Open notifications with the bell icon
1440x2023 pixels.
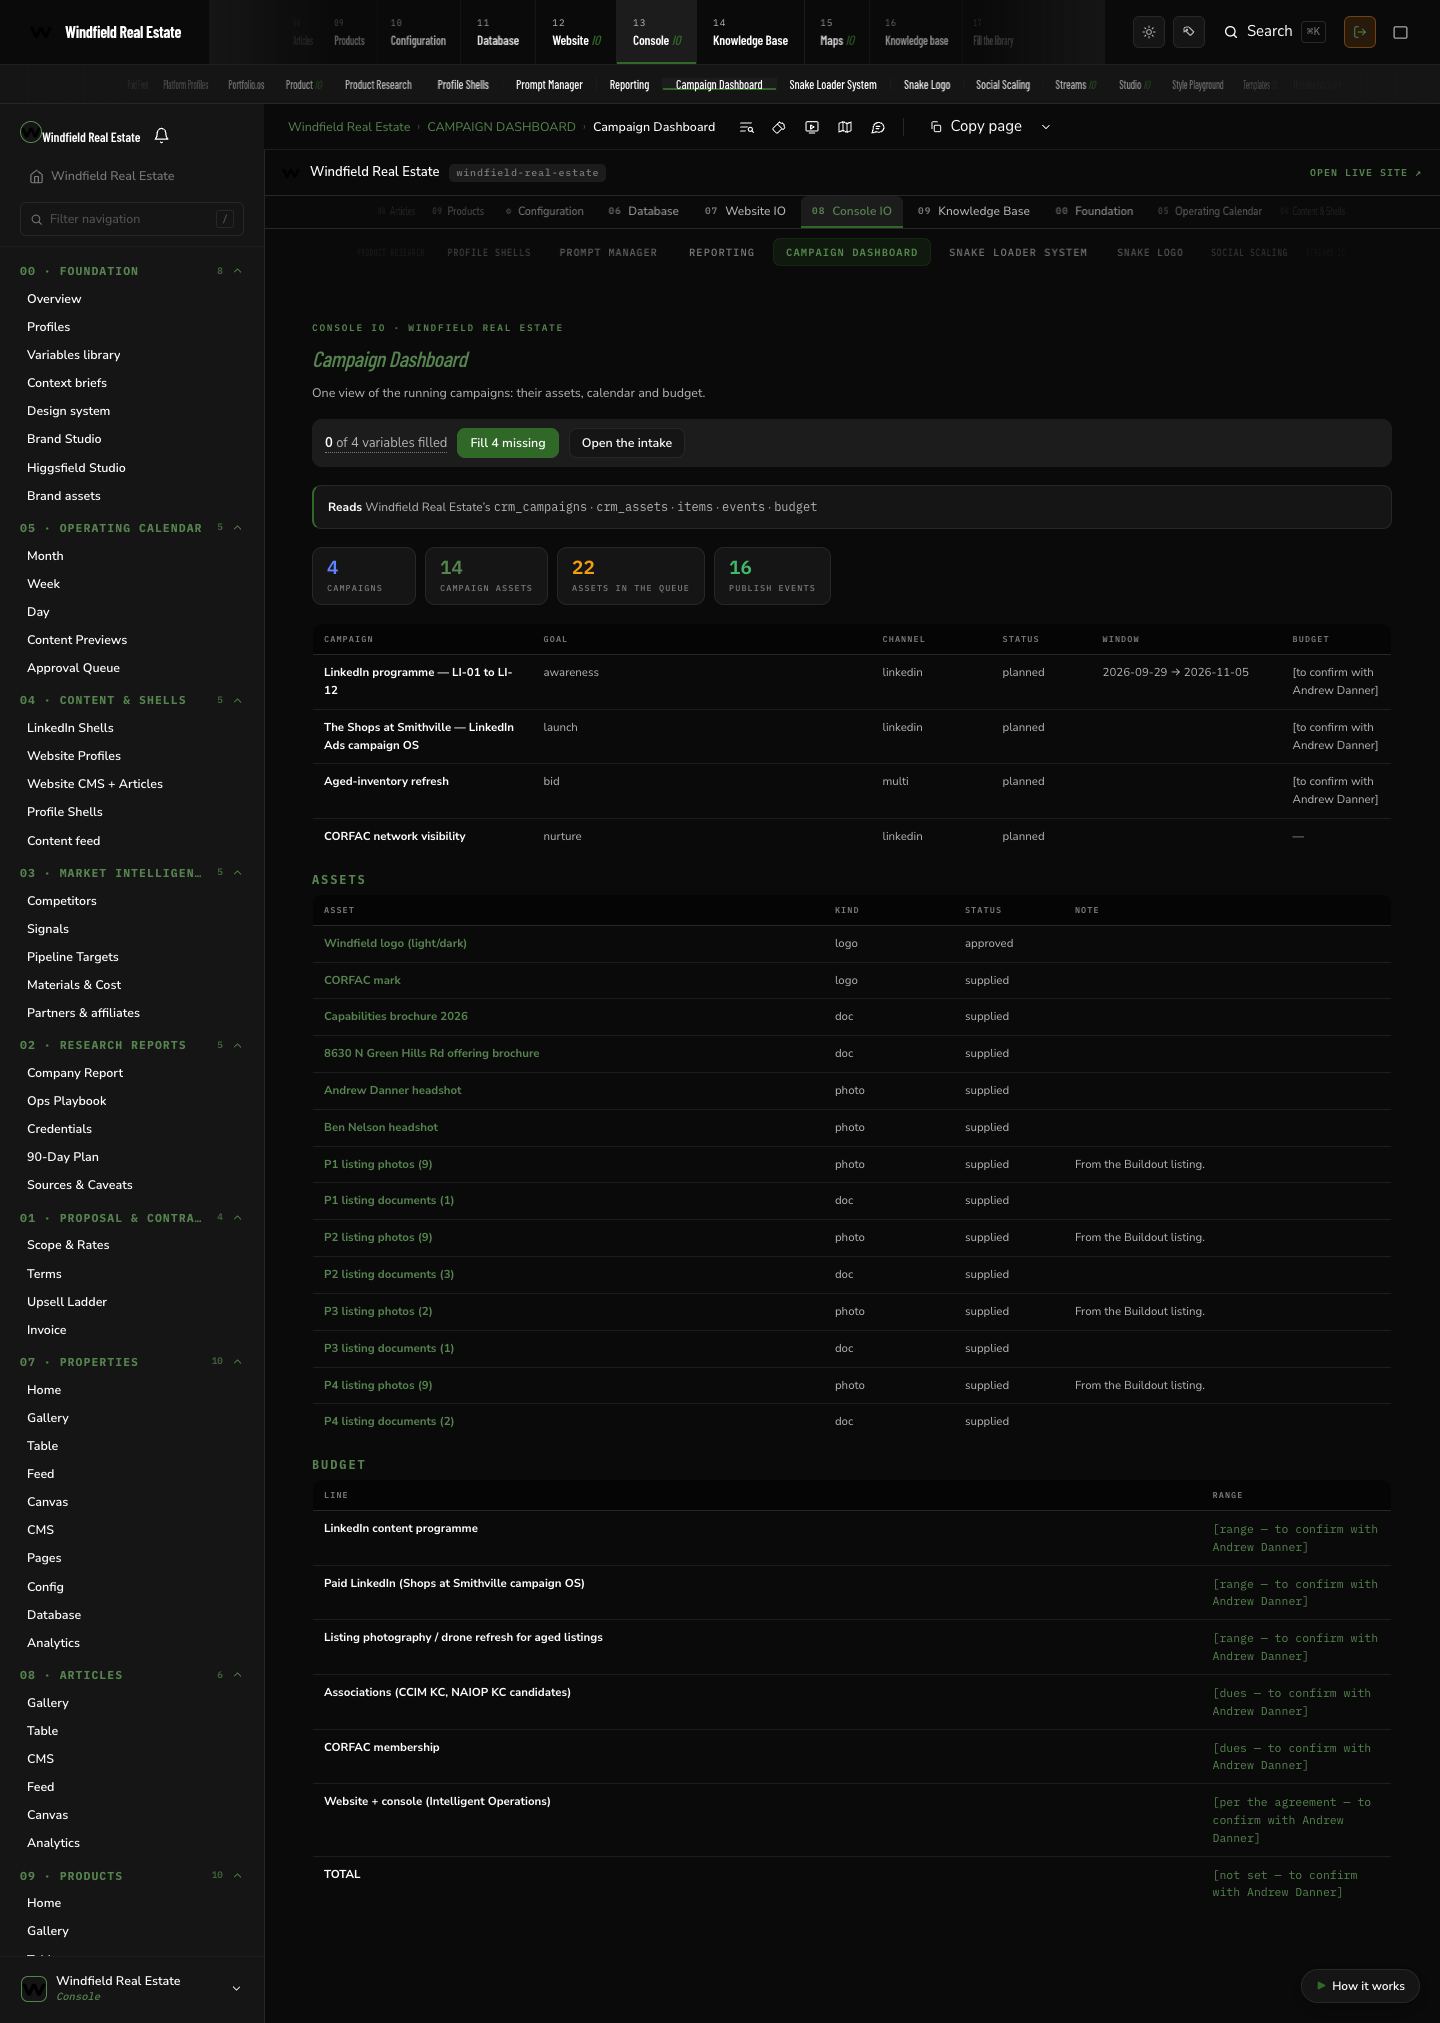click(161, 135)
